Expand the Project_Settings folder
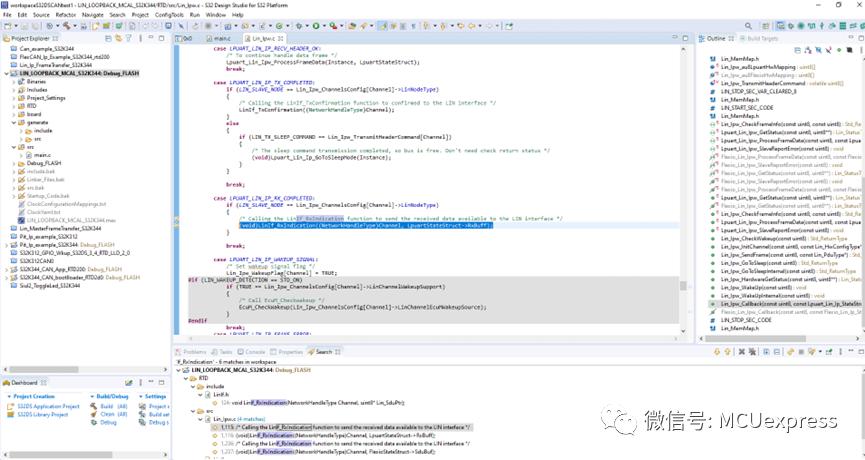865x460 pixels. pos(14,98)
